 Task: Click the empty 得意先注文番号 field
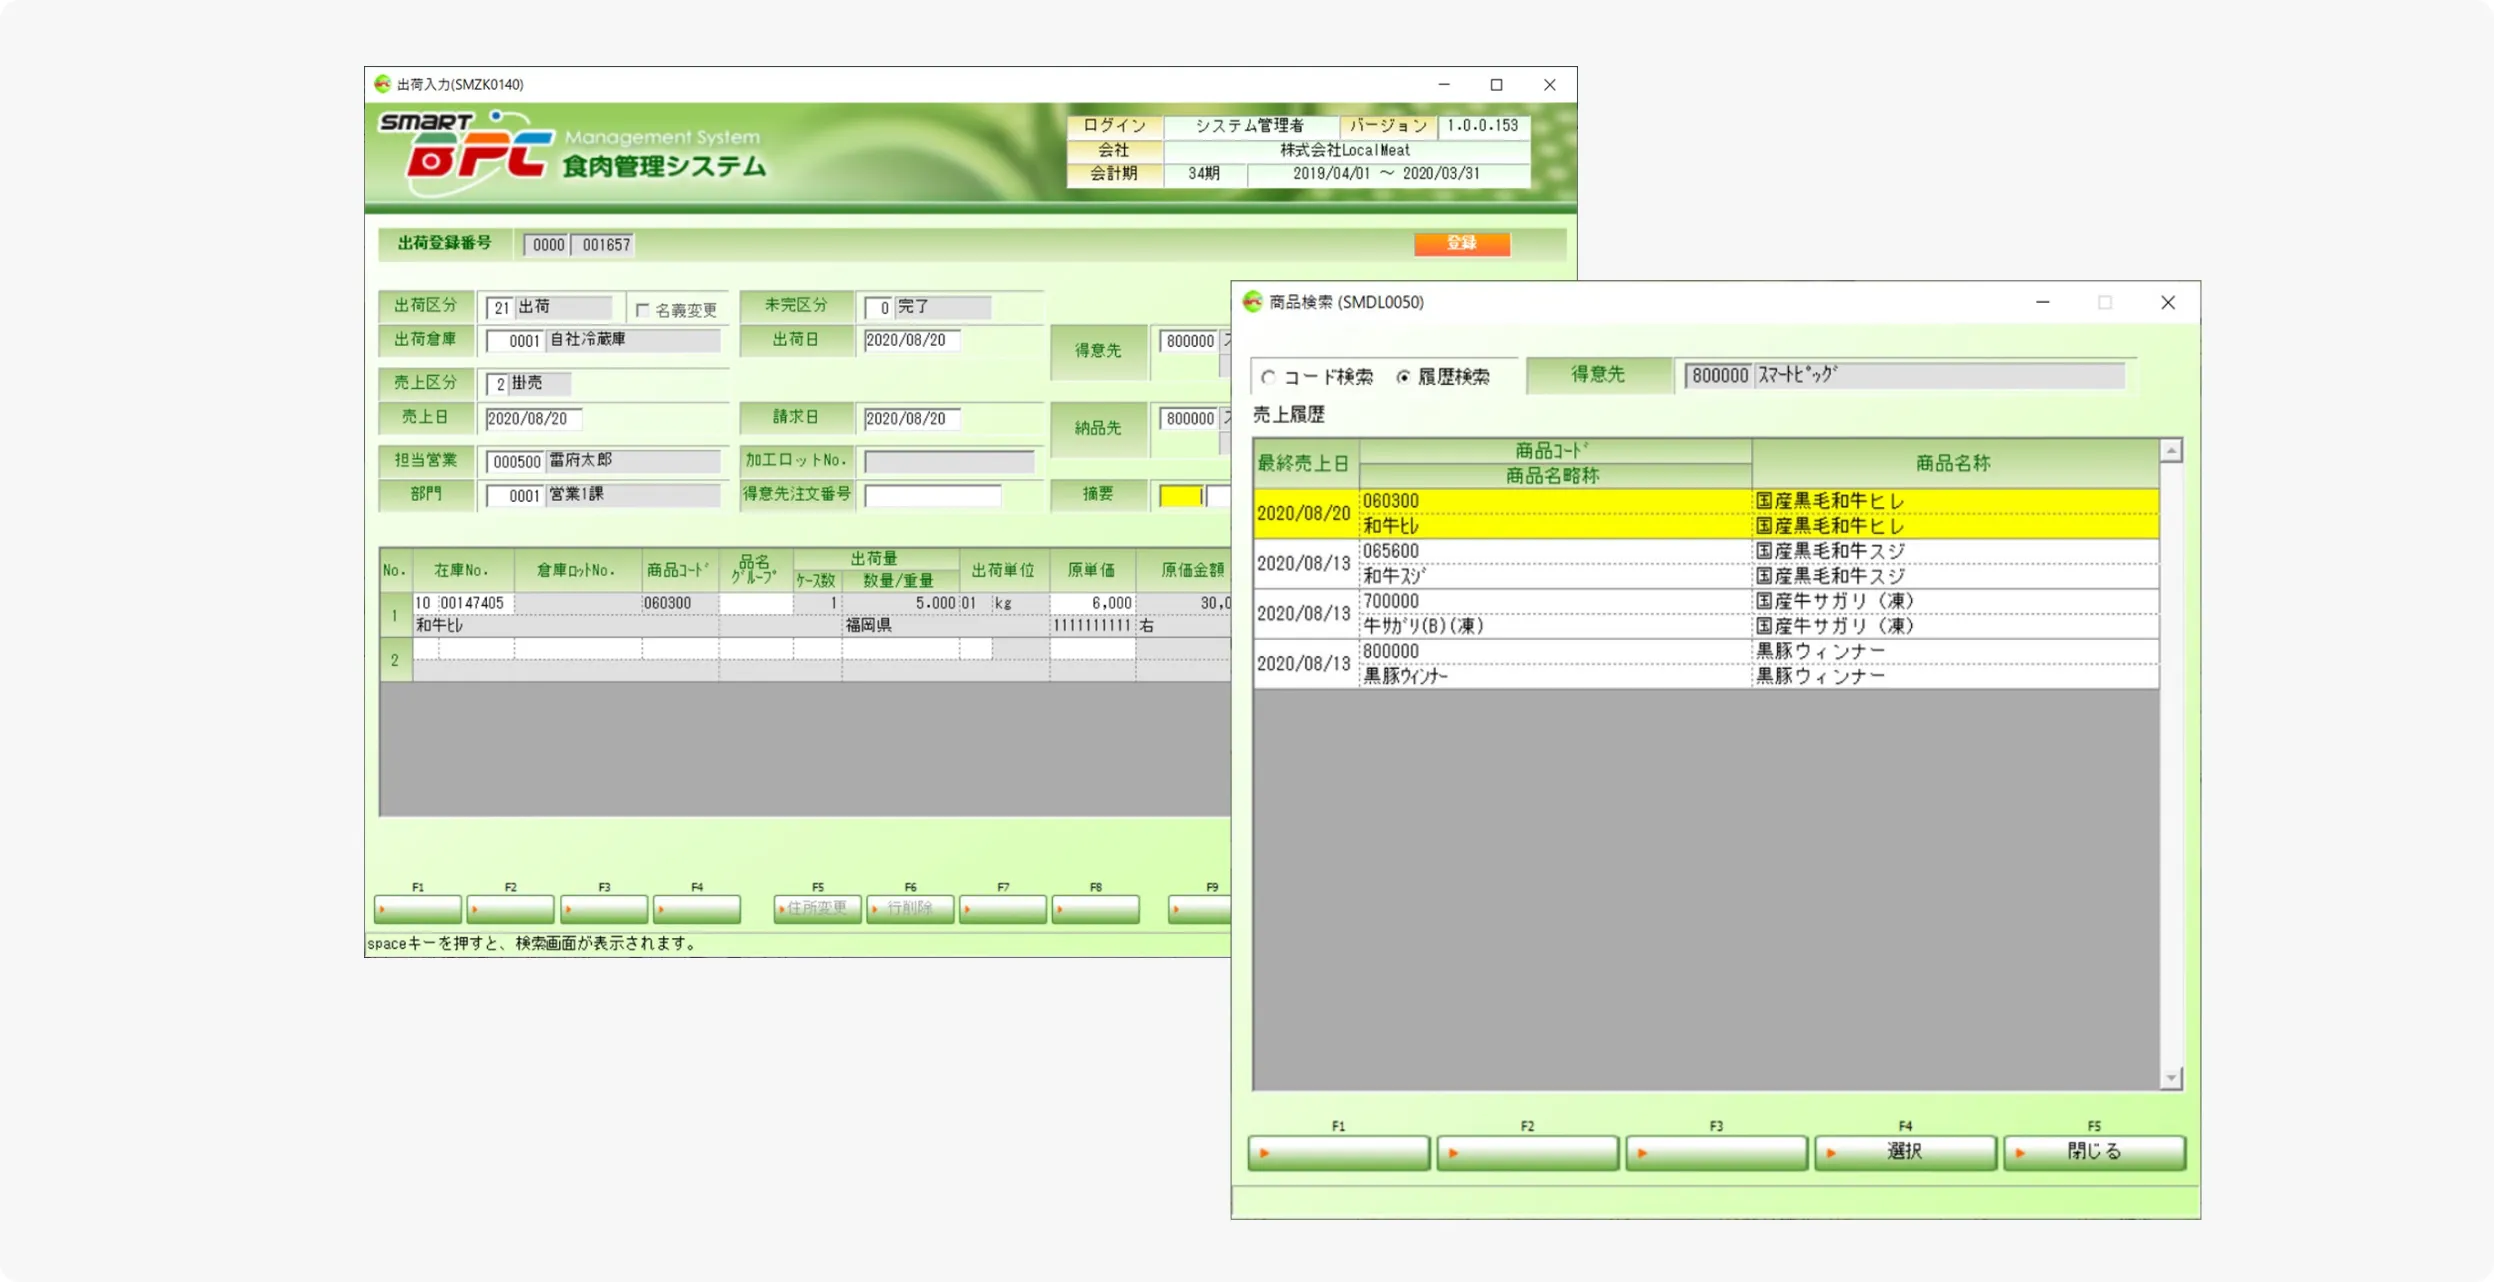pyautogui.click(x=932, y=495)
